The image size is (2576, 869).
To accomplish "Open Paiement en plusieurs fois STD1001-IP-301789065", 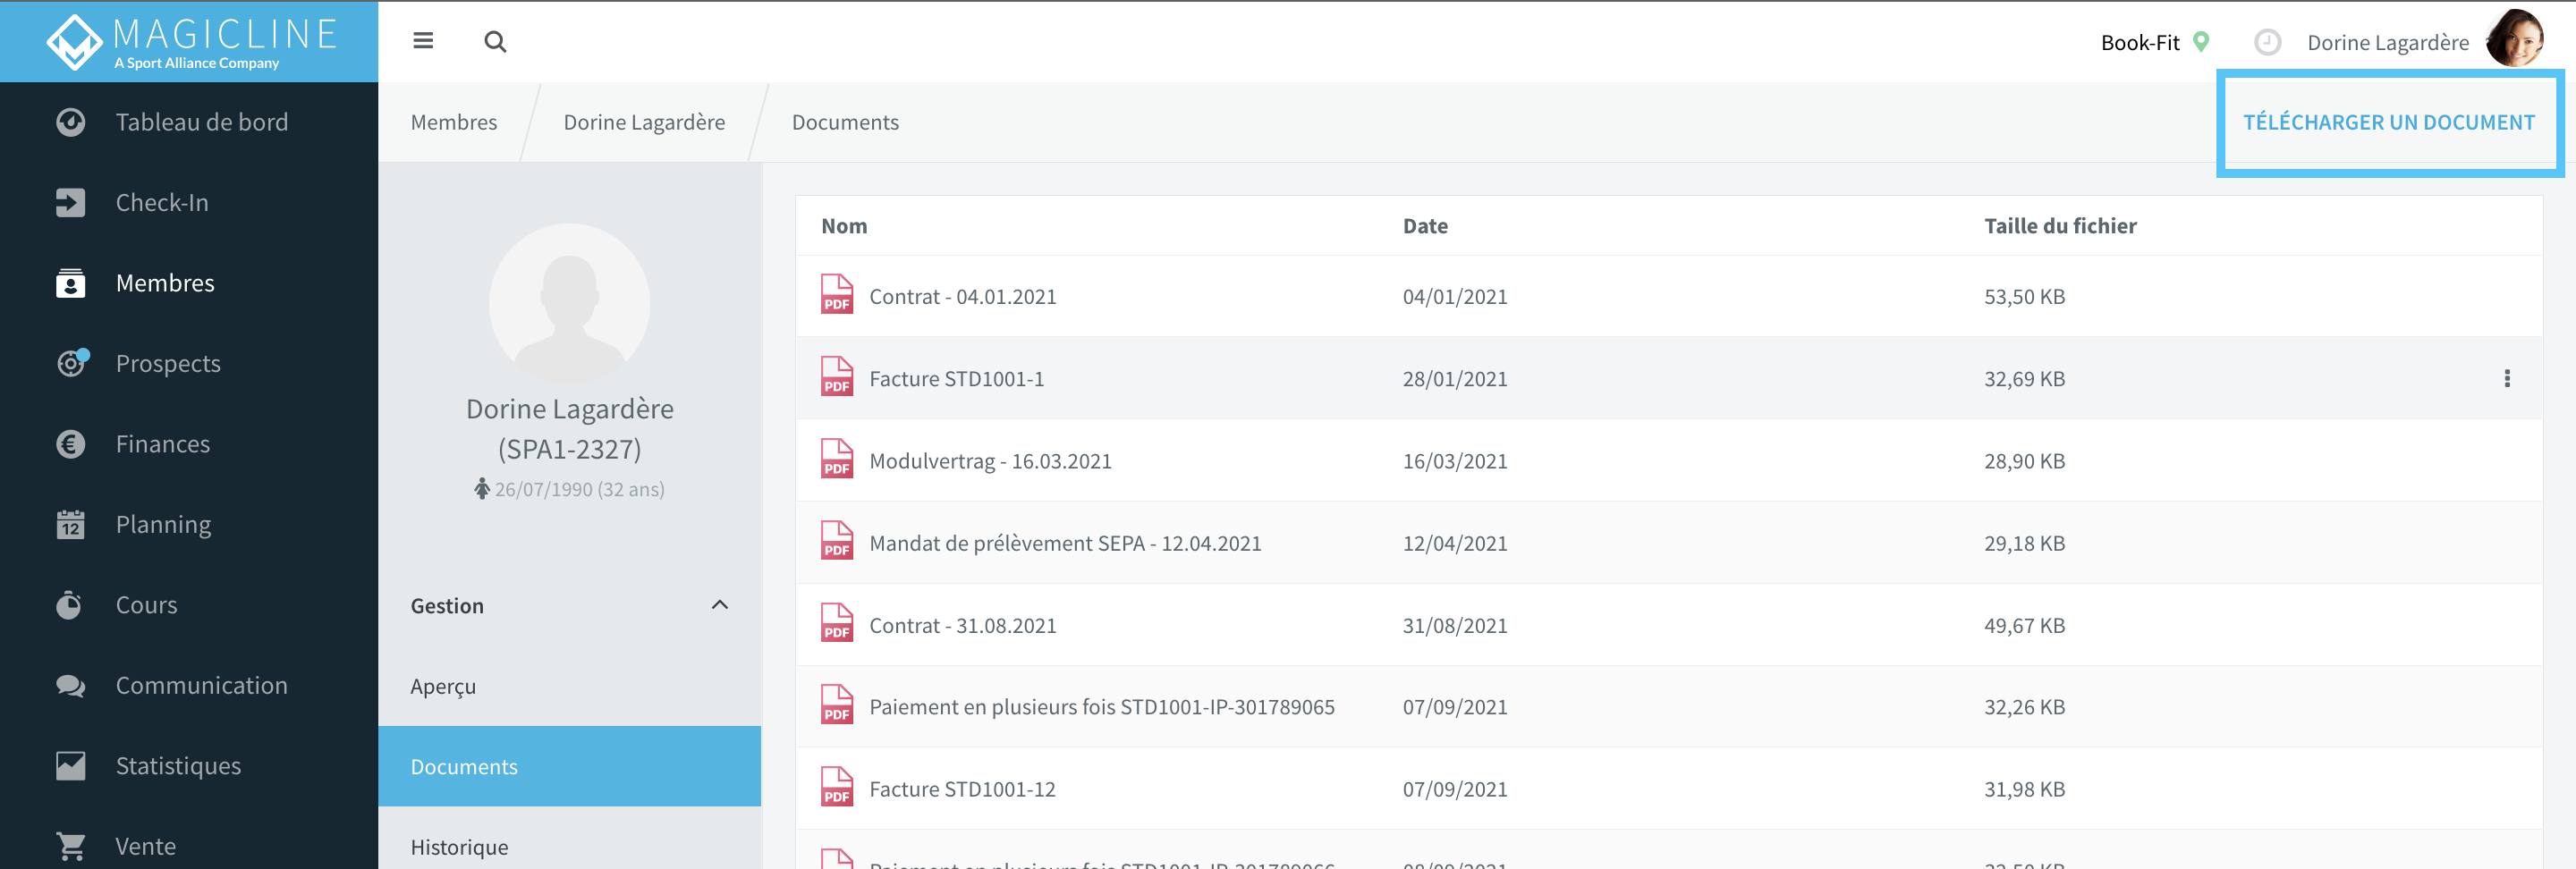I will click(1102, 707).
